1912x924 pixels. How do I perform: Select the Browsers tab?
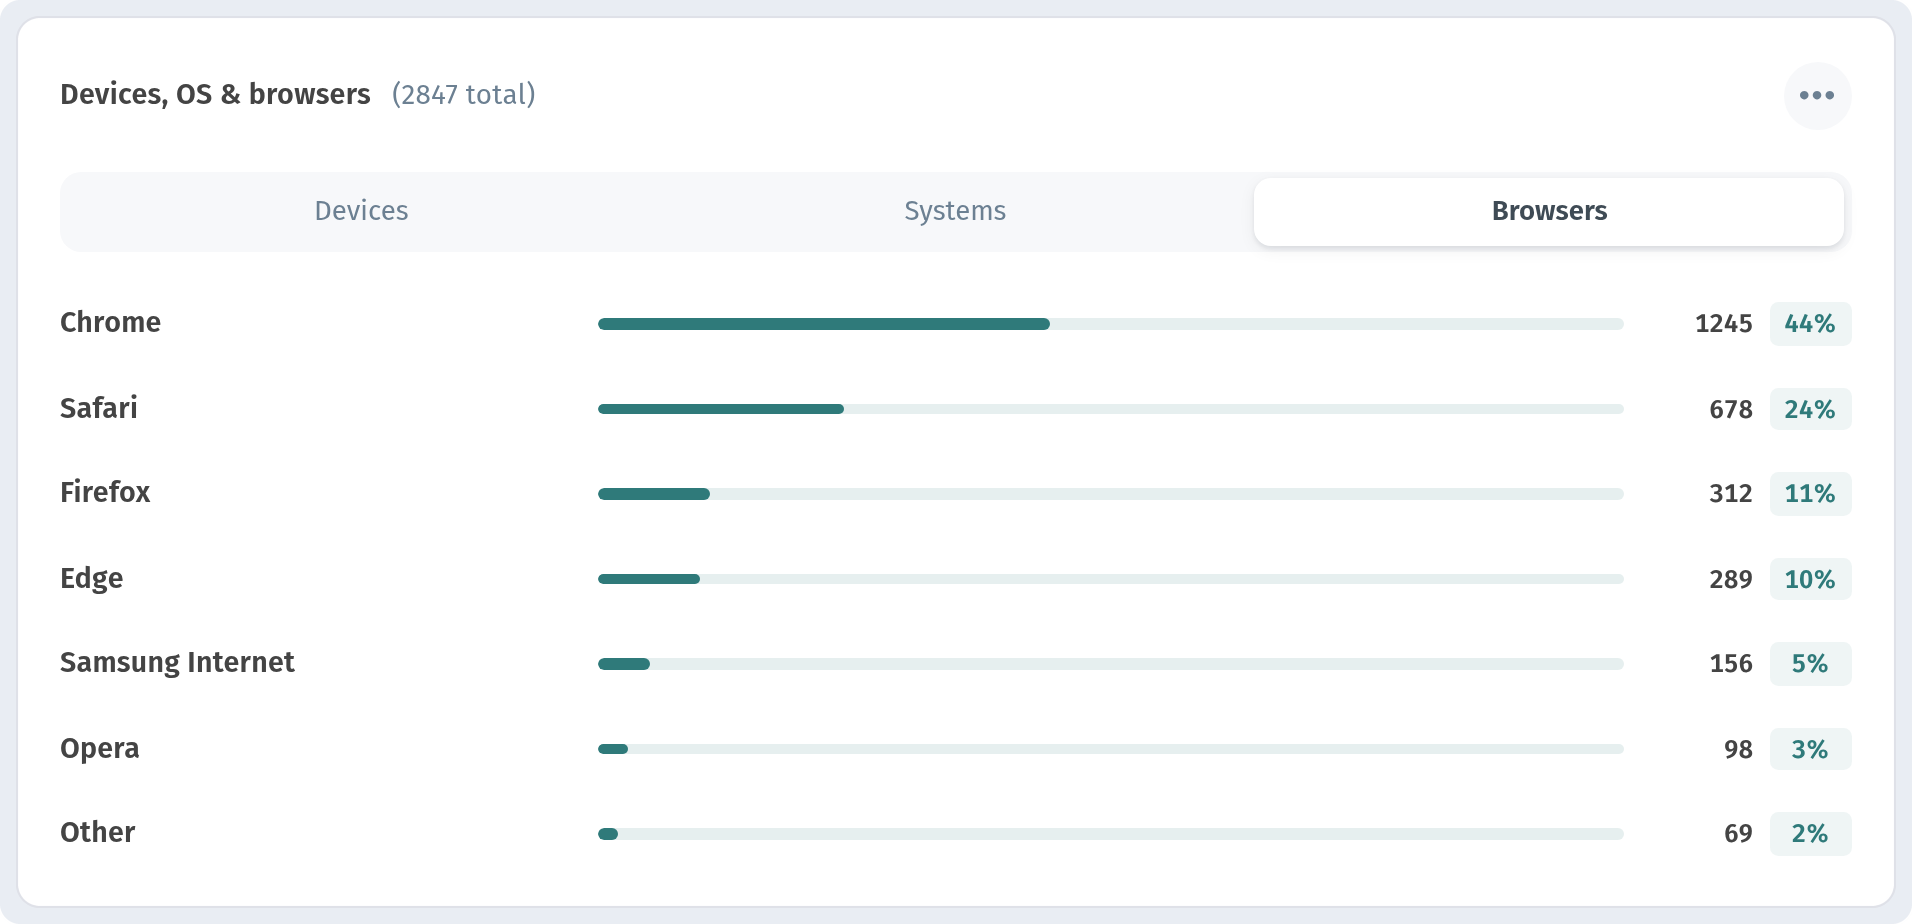click(x=1549, y=211)
